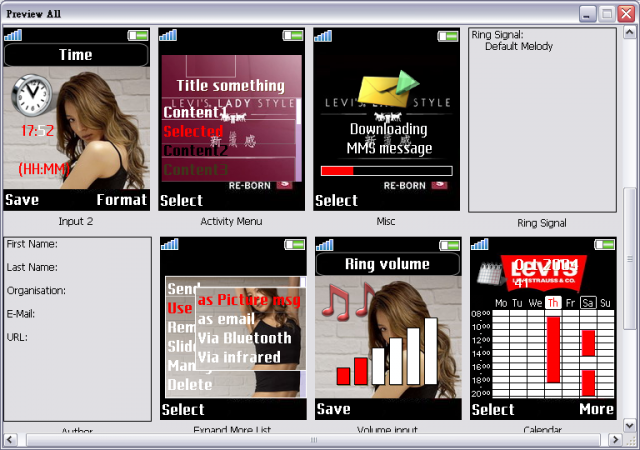This screenshot has height=450, width=640.
Task: Click Save softkey in Input 2 preview
Action: [22, 200]
